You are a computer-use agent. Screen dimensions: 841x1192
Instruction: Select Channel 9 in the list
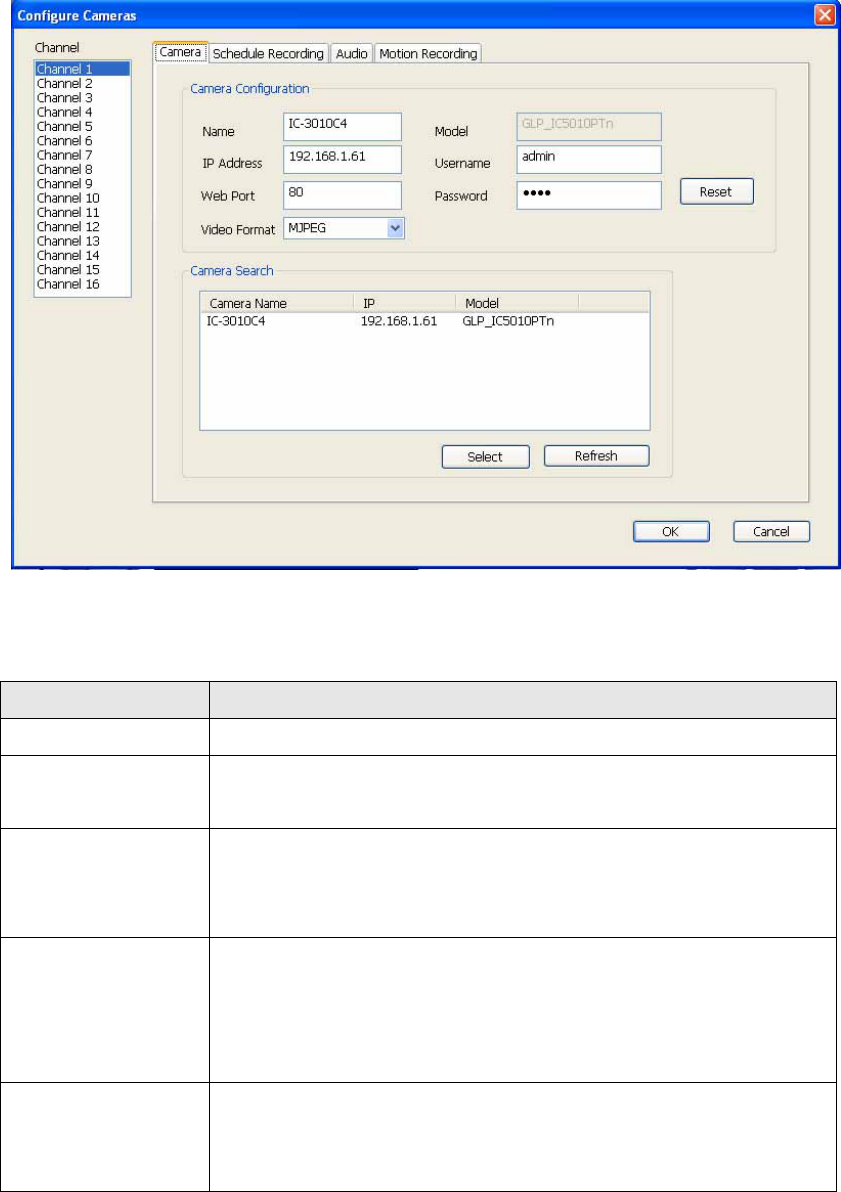pos(82,184)
